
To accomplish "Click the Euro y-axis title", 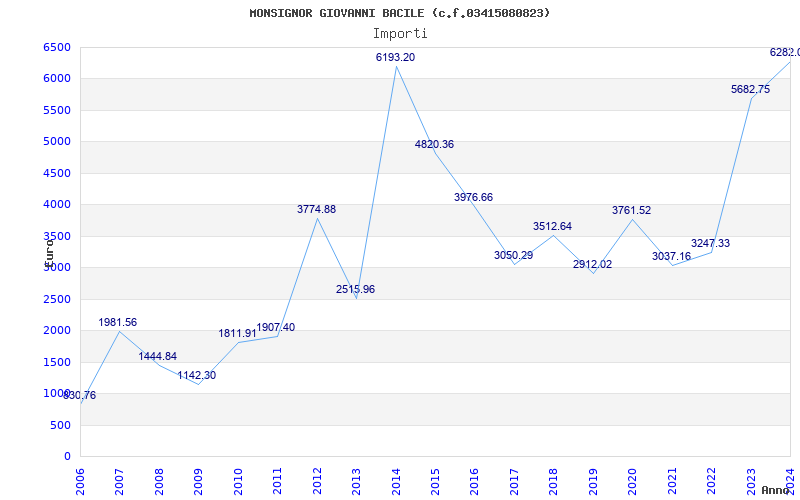I will point(49,253).
